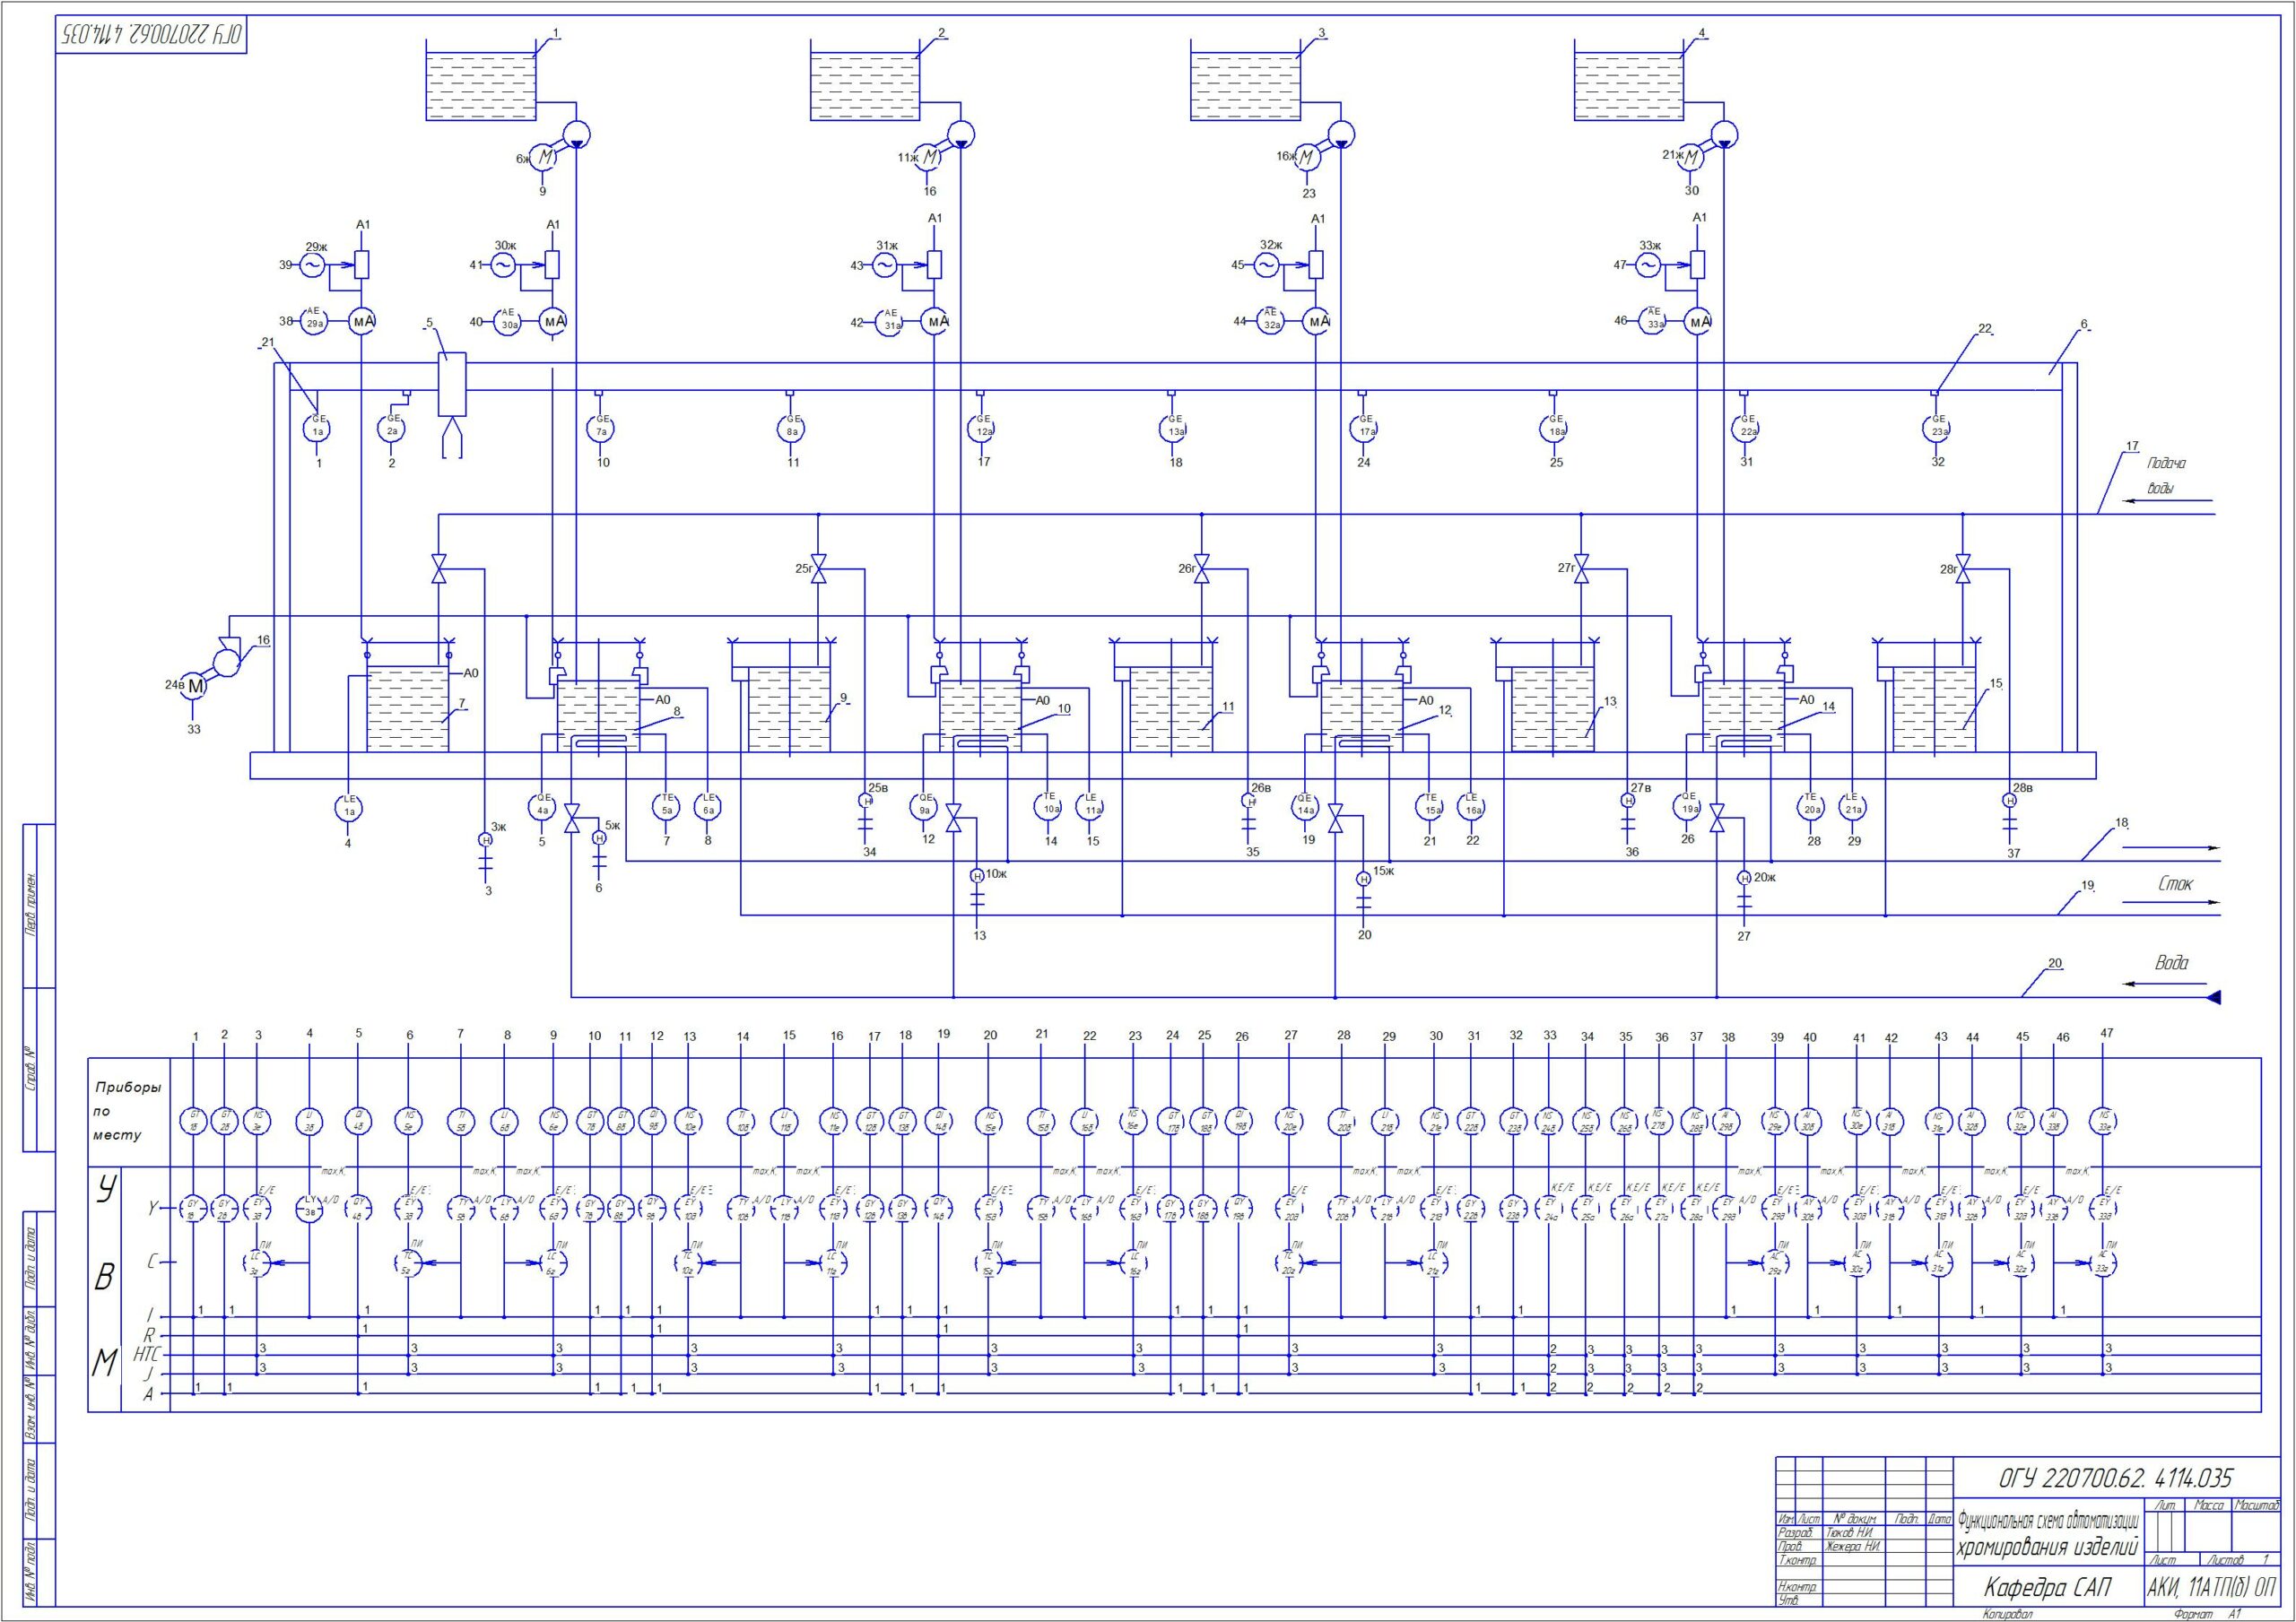Select Приборы по месту row label
The height and width of the screenshot is (1622, 2296).
[x=132, y=1116]
